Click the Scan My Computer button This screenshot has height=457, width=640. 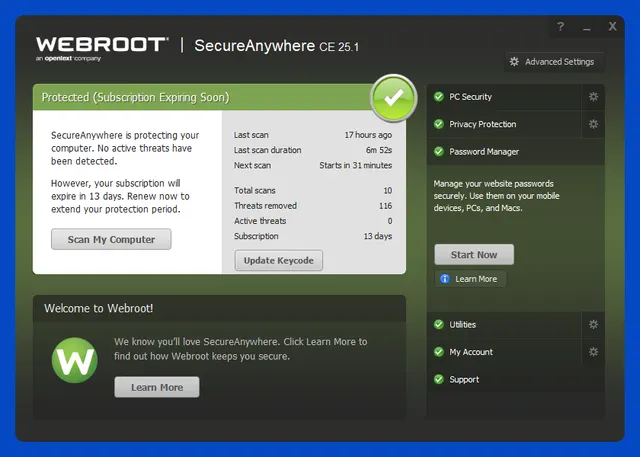pyautogui.click(x=111, y=239)
